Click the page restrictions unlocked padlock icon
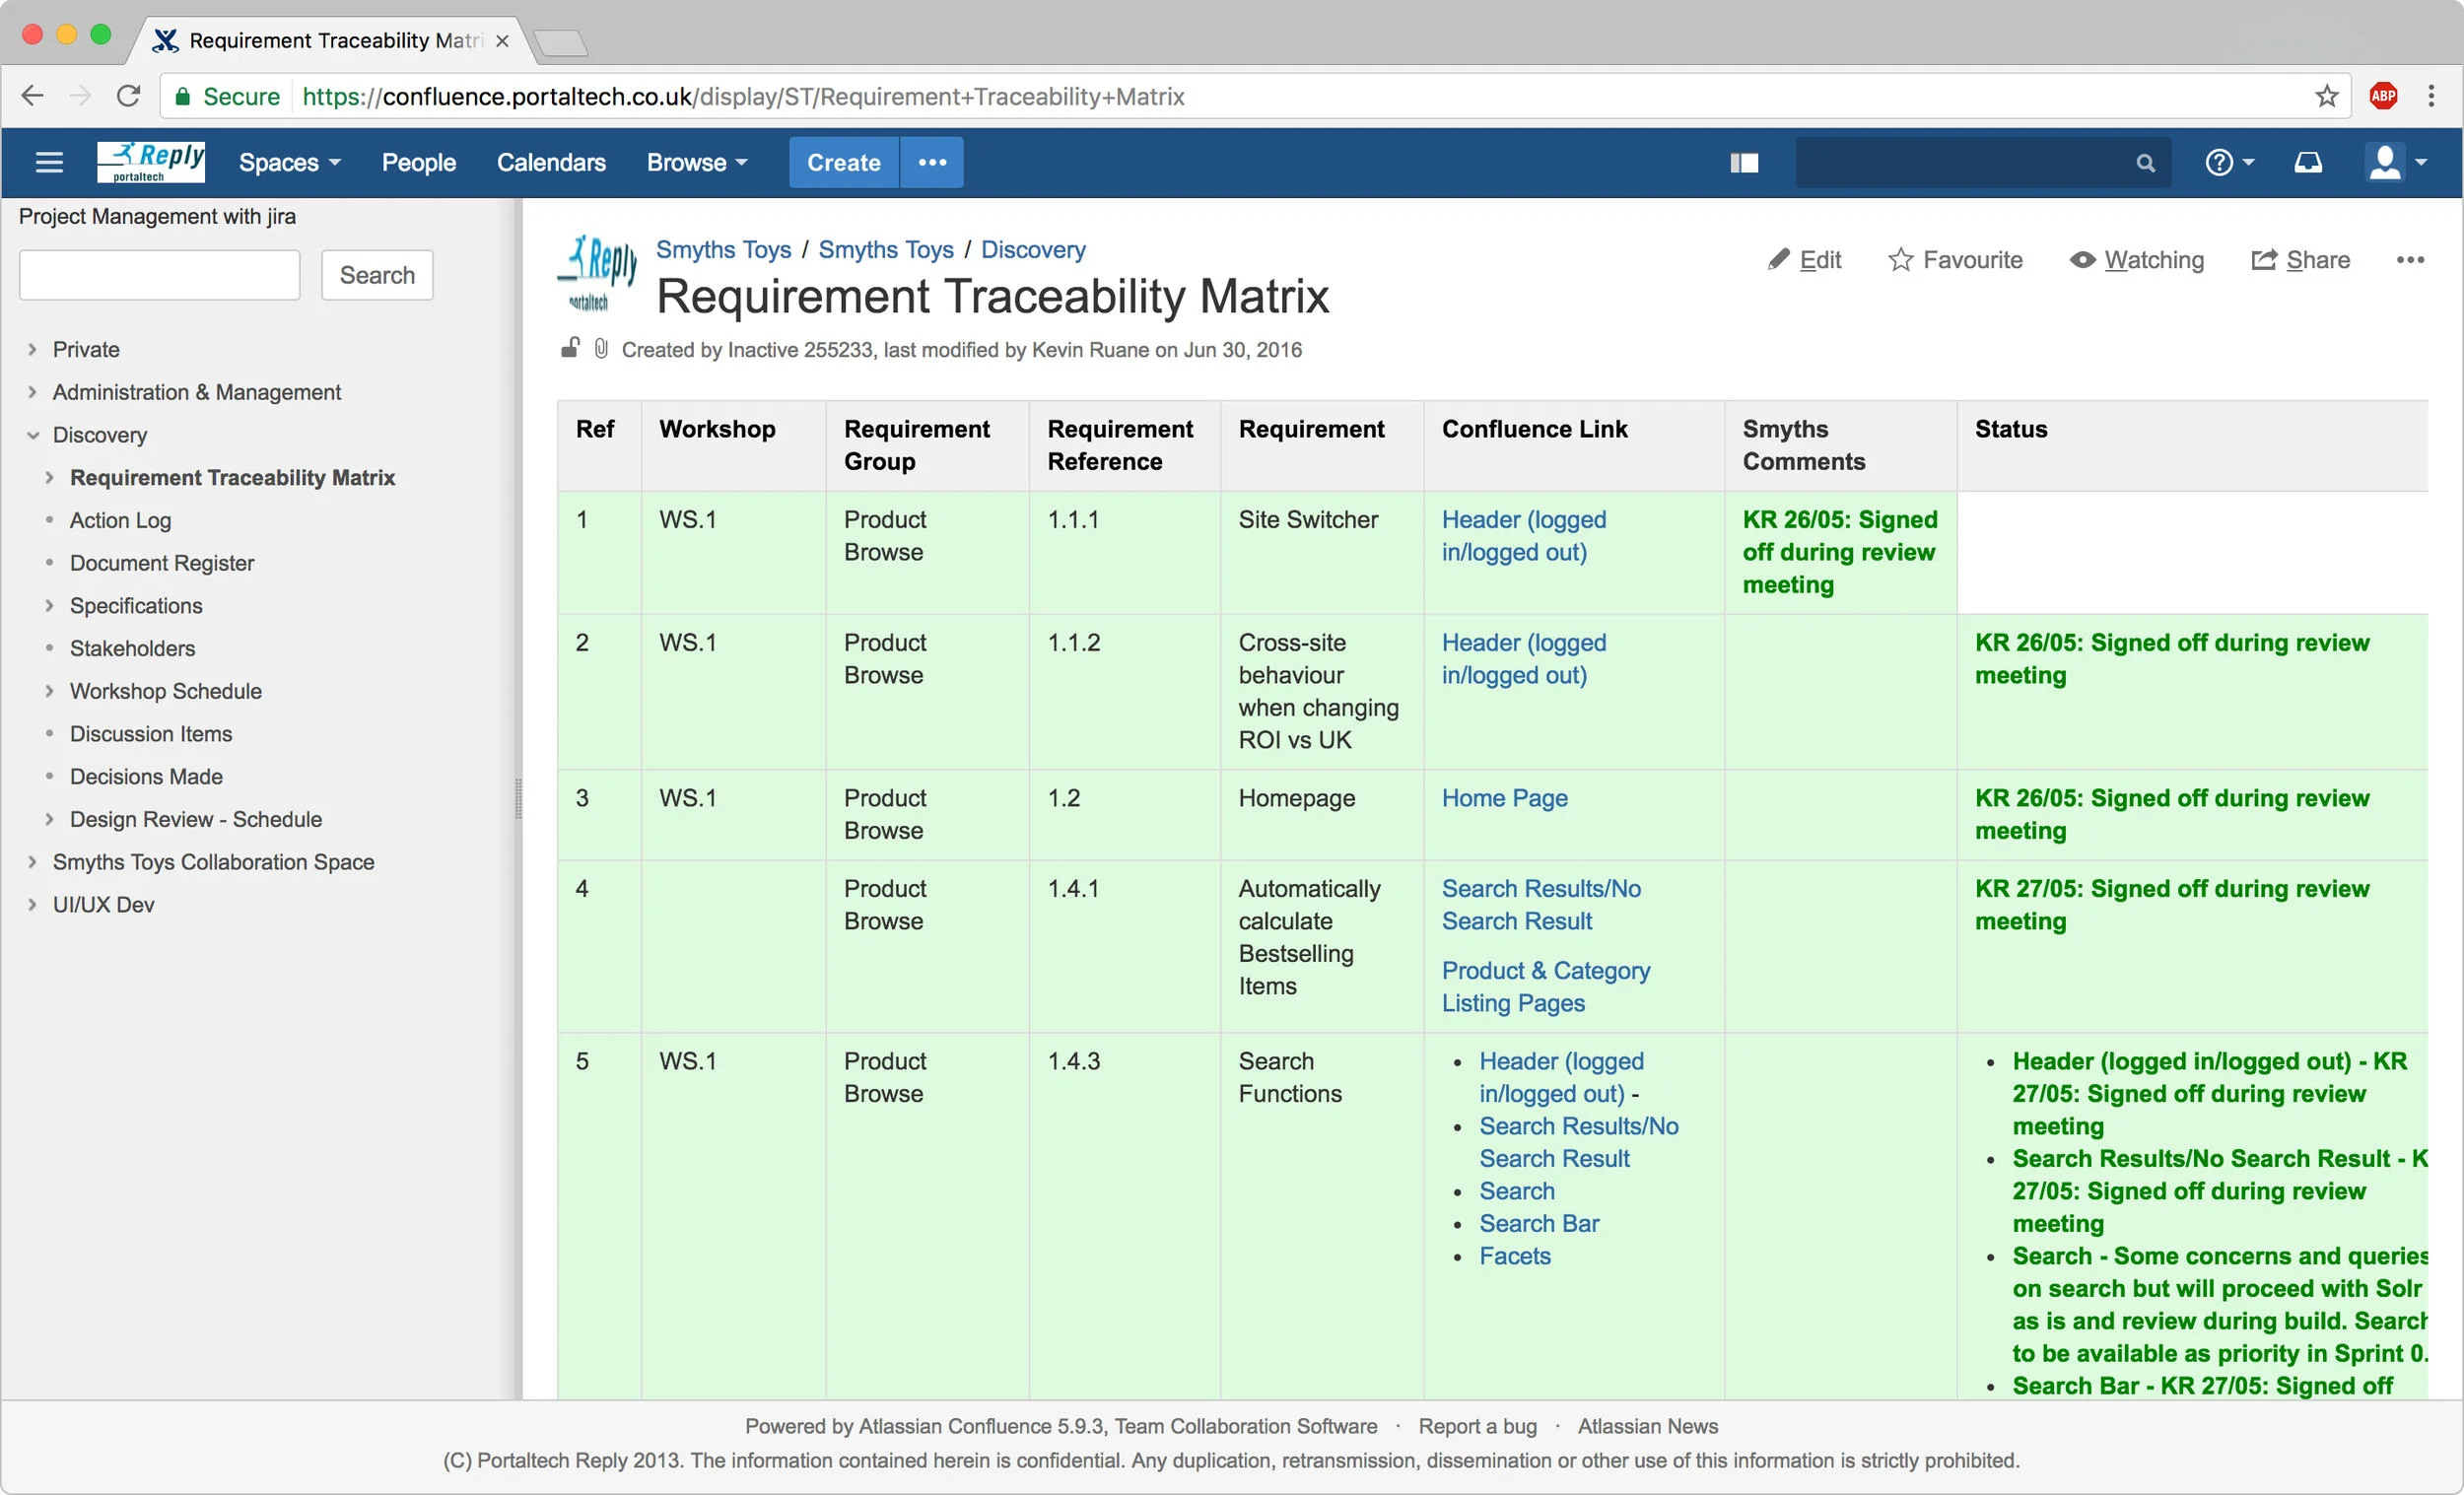The image size is (2464, 1495). (570, 348)
